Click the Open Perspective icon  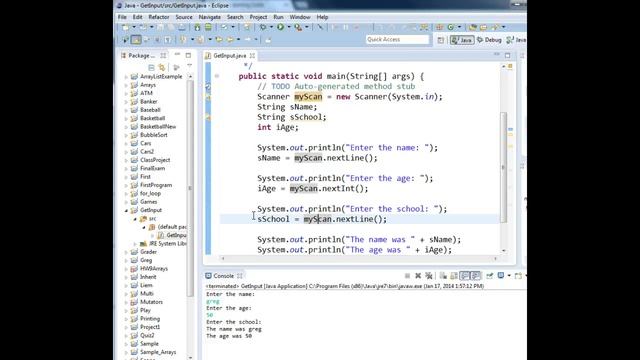[440, 40]
